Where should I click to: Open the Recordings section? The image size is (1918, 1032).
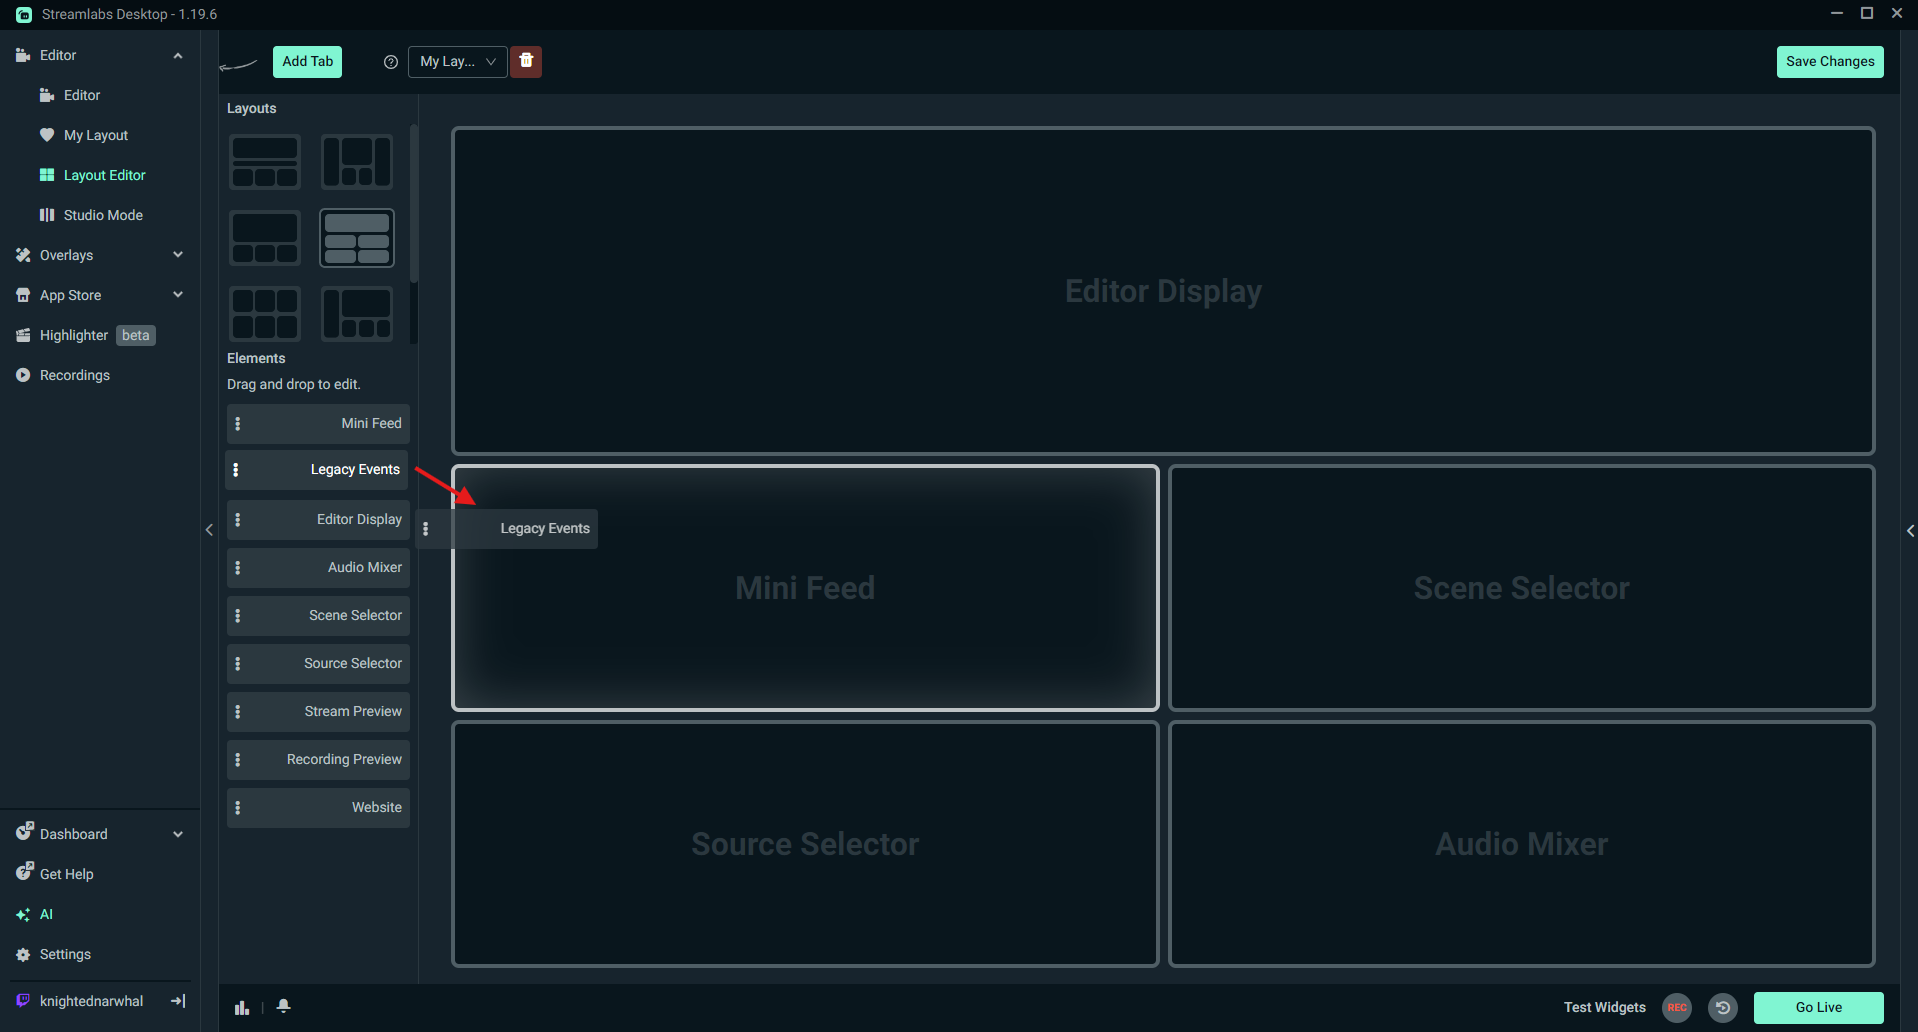[x=73, y=375]
